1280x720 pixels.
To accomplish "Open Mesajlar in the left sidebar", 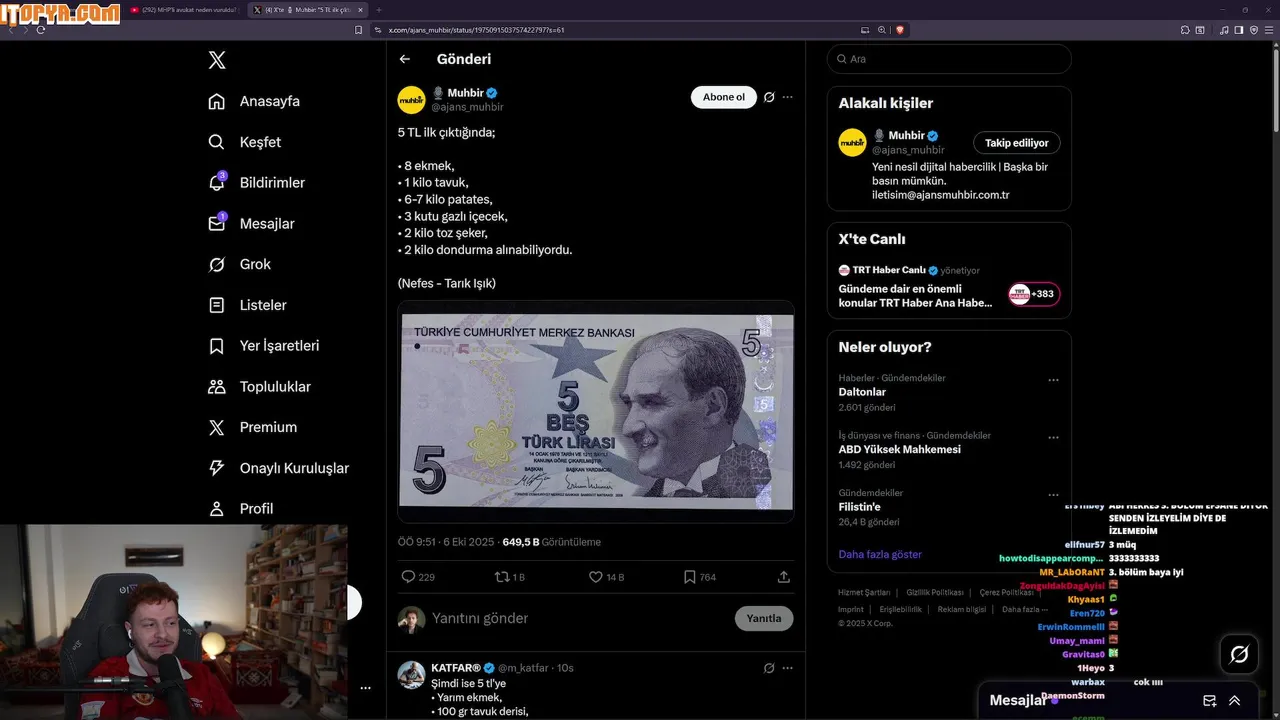I will click(x=251, y=224).
